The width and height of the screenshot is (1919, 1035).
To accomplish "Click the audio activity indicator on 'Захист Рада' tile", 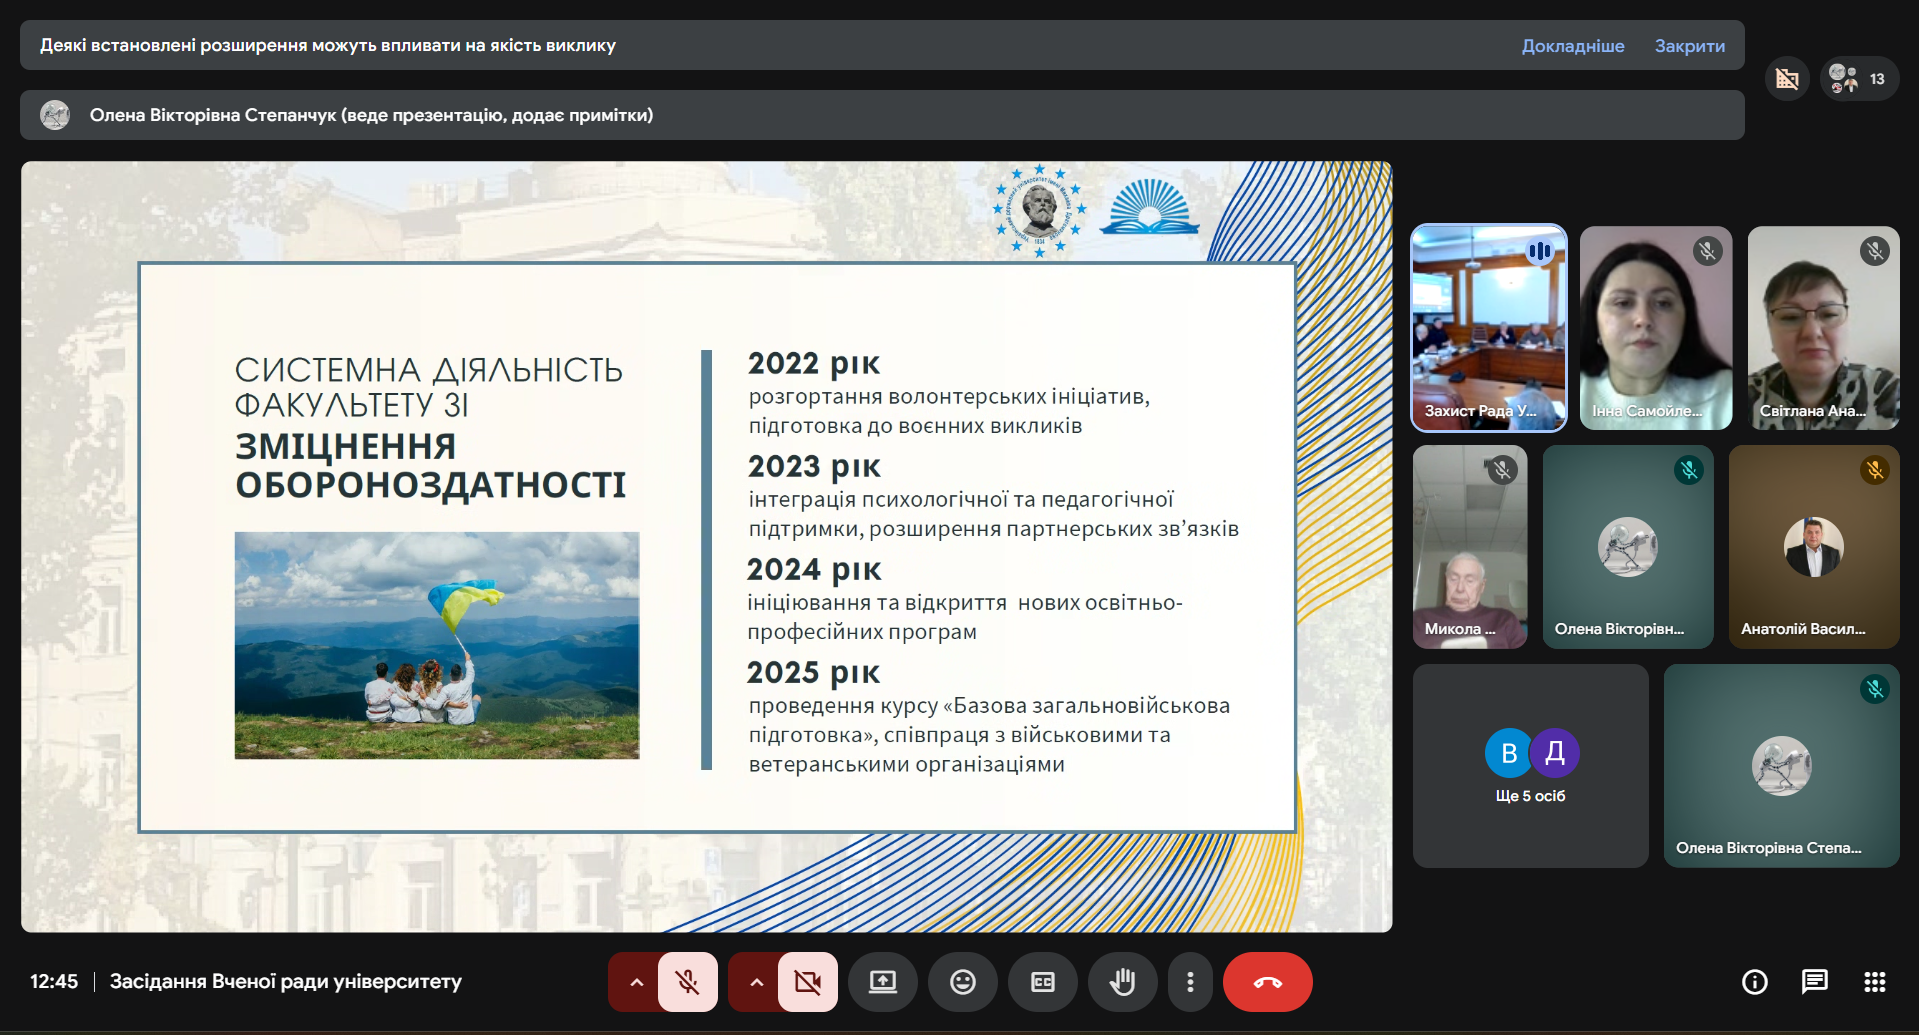I will [x=1540, y=252].
